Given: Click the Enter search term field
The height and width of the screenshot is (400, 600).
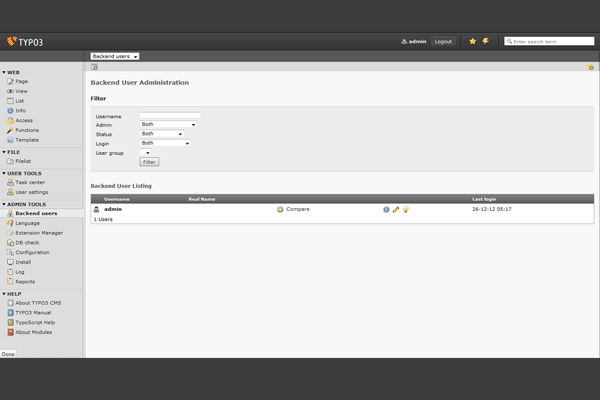Looking at the screenshot, I should [x=549, y=41].
